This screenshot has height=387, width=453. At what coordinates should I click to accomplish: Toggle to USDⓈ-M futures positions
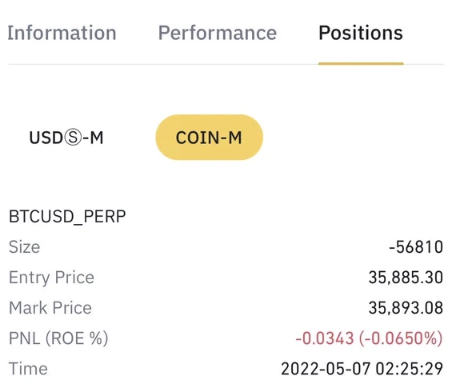(x=66, y=137)
